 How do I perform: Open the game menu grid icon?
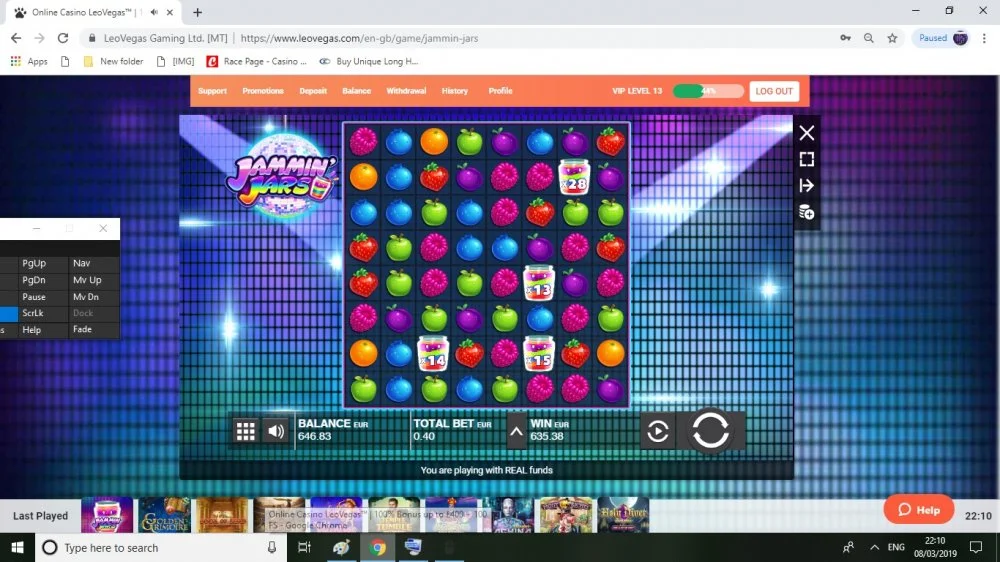tap(246, 431)
